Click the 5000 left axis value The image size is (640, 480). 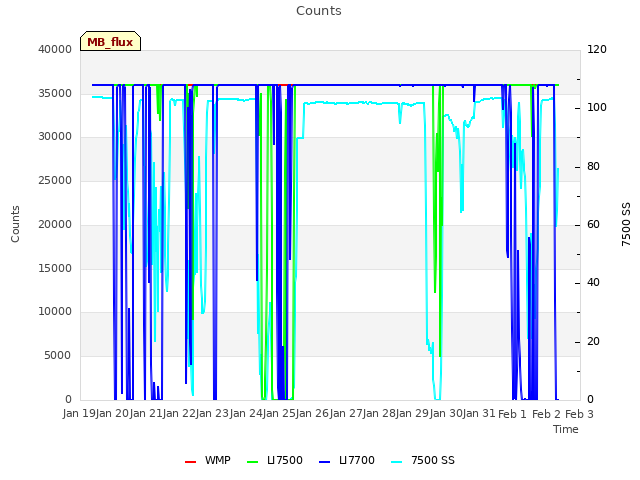[x=58, y=356]
